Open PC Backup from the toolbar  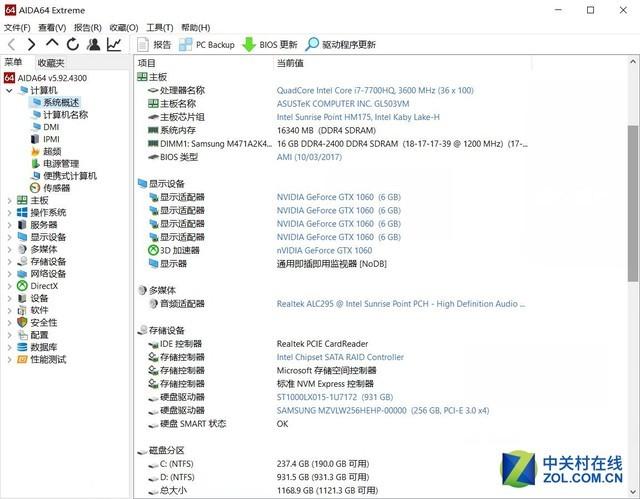tap(207, 44)
